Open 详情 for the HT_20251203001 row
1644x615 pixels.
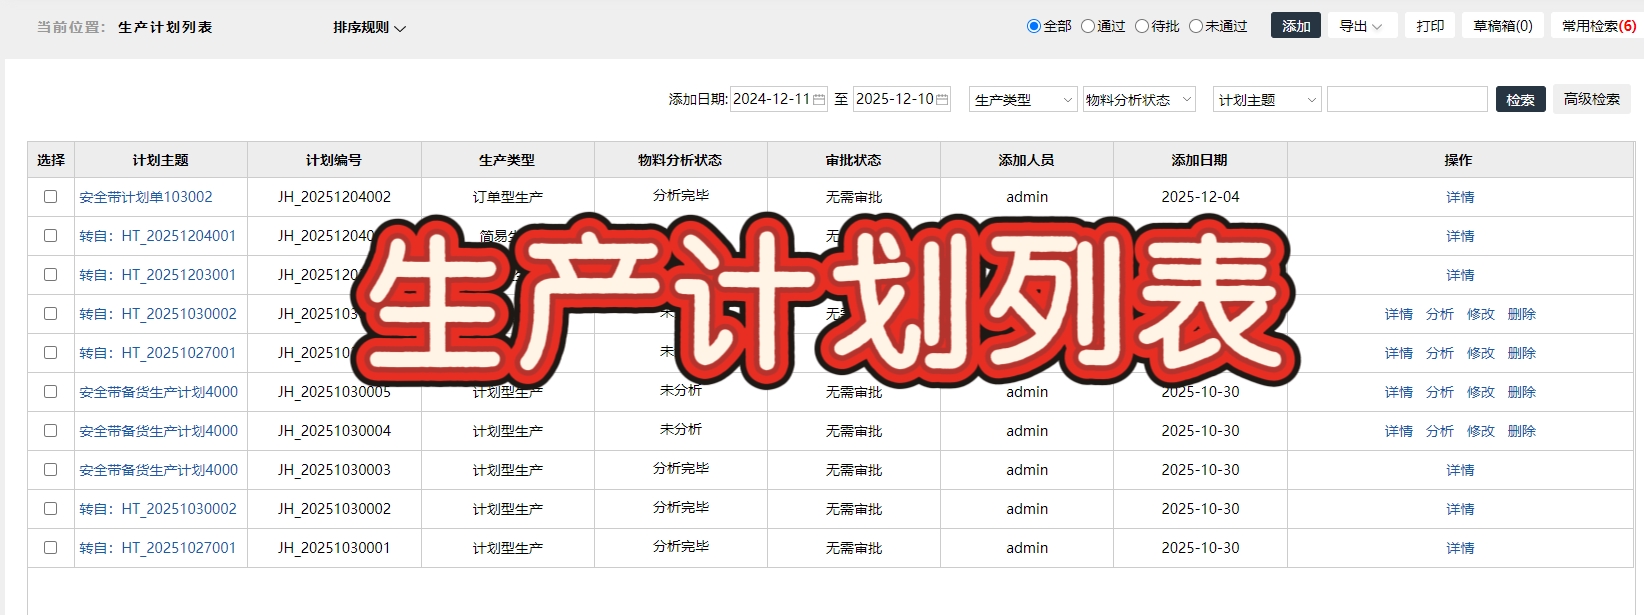point(1460,275)
